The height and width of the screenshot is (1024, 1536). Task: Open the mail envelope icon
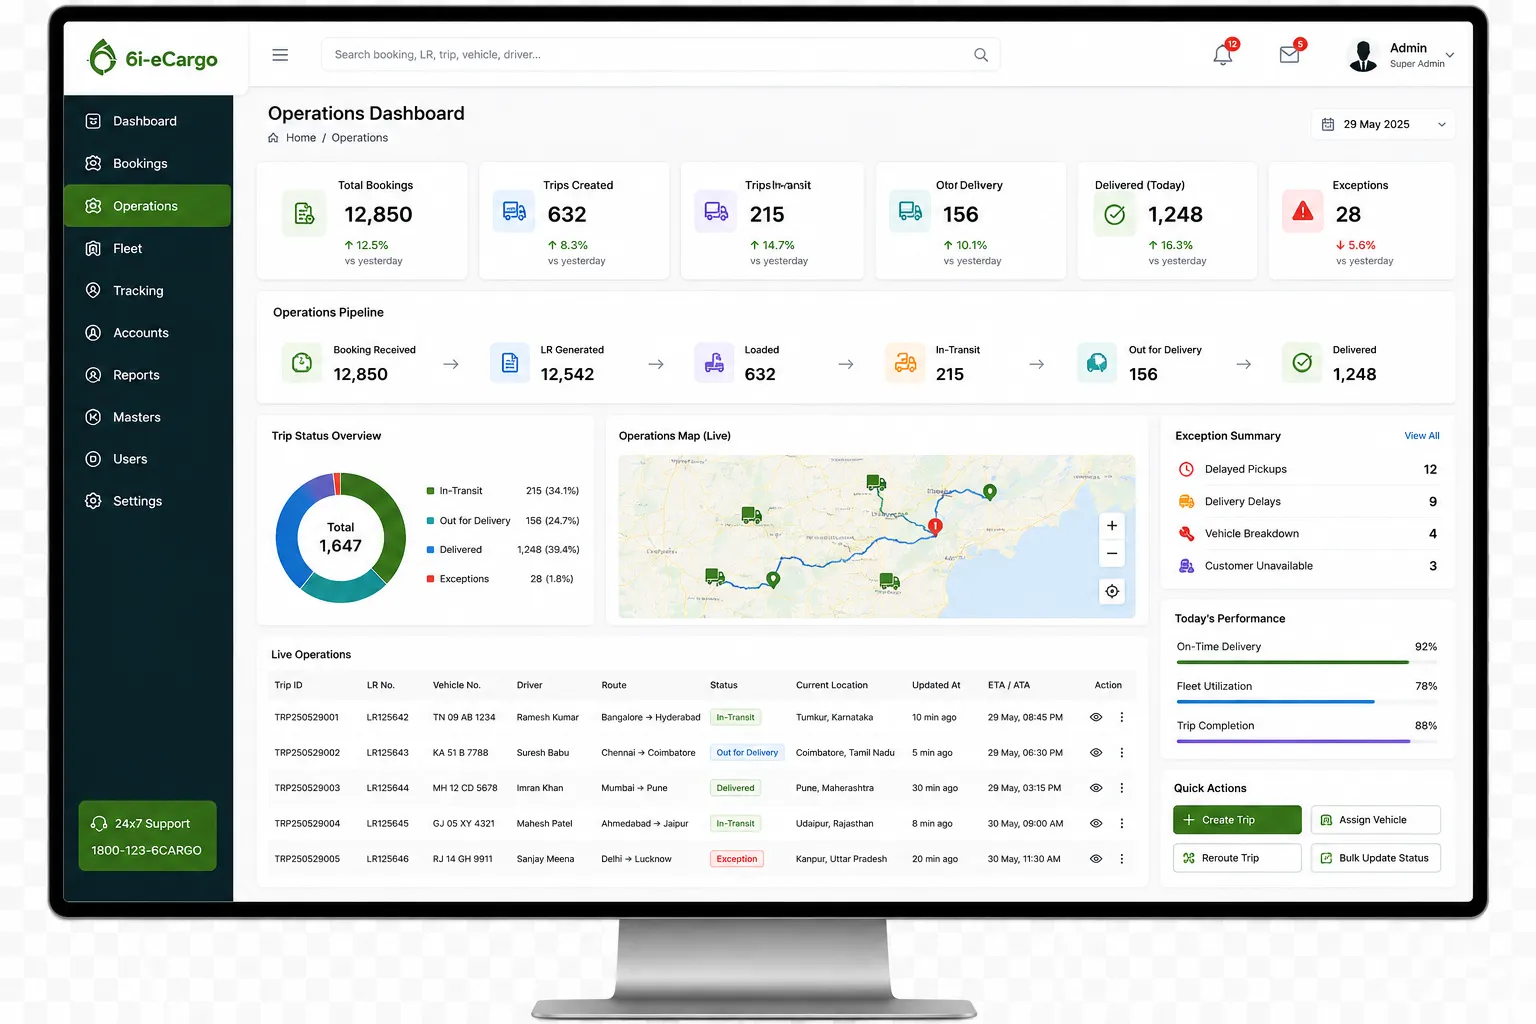pyautogui.click(x=1289, y=55)
